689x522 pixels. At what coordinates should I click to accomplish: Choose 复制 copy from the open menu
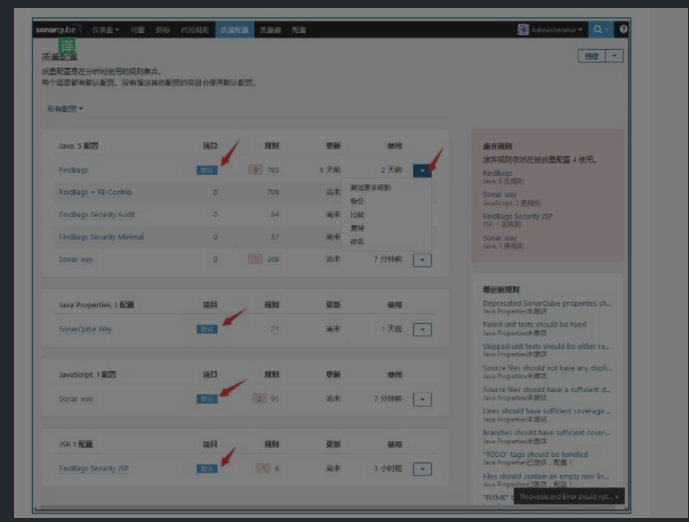click(x=357, y=228)
